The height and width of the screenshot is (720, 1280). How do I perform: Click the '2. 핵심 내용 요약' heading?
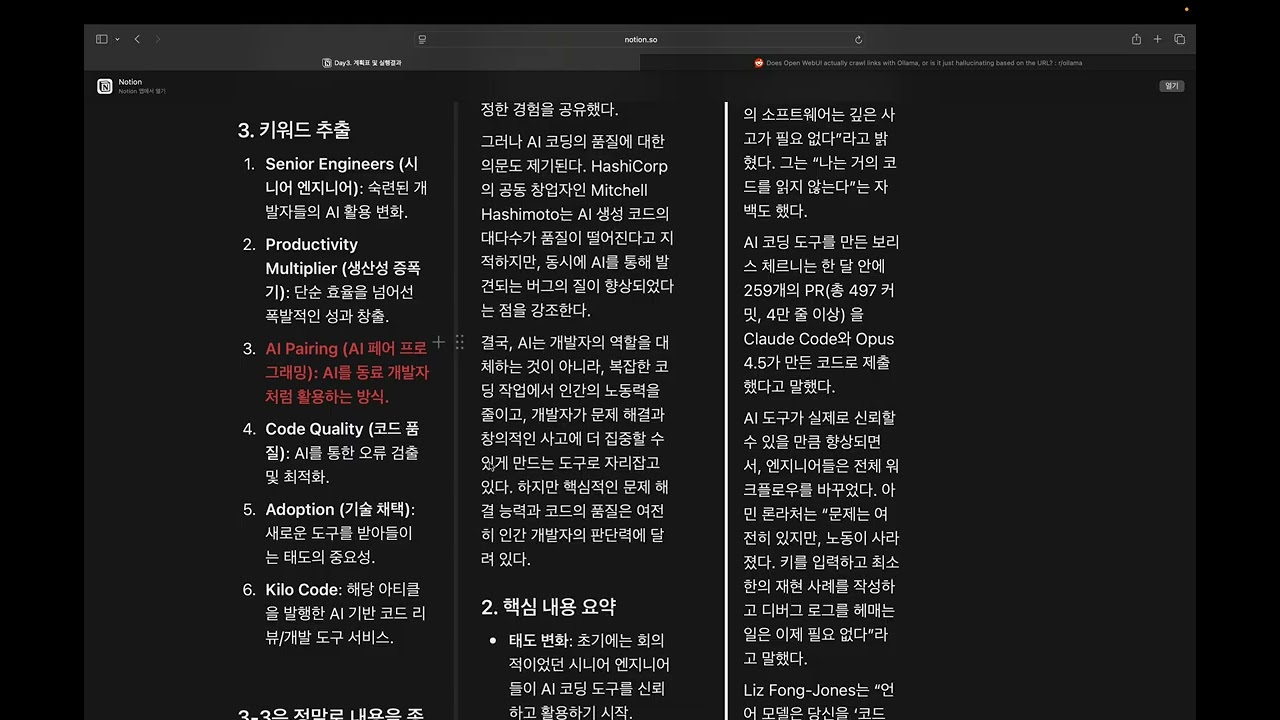548,607
